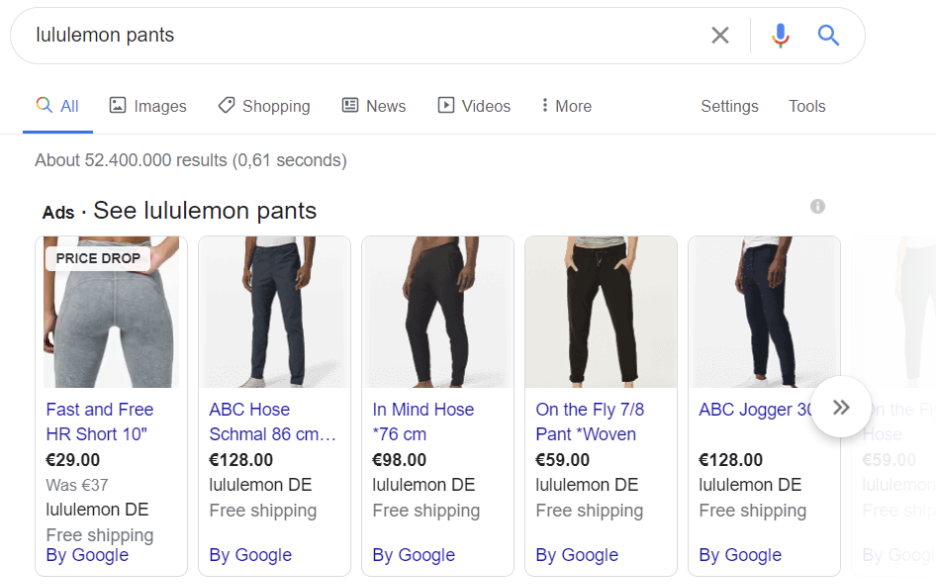The height and width of the screenshot is (588, 936).
Task: Click By Google under ABC Hose Schmal
Action: tap(251, 555)
